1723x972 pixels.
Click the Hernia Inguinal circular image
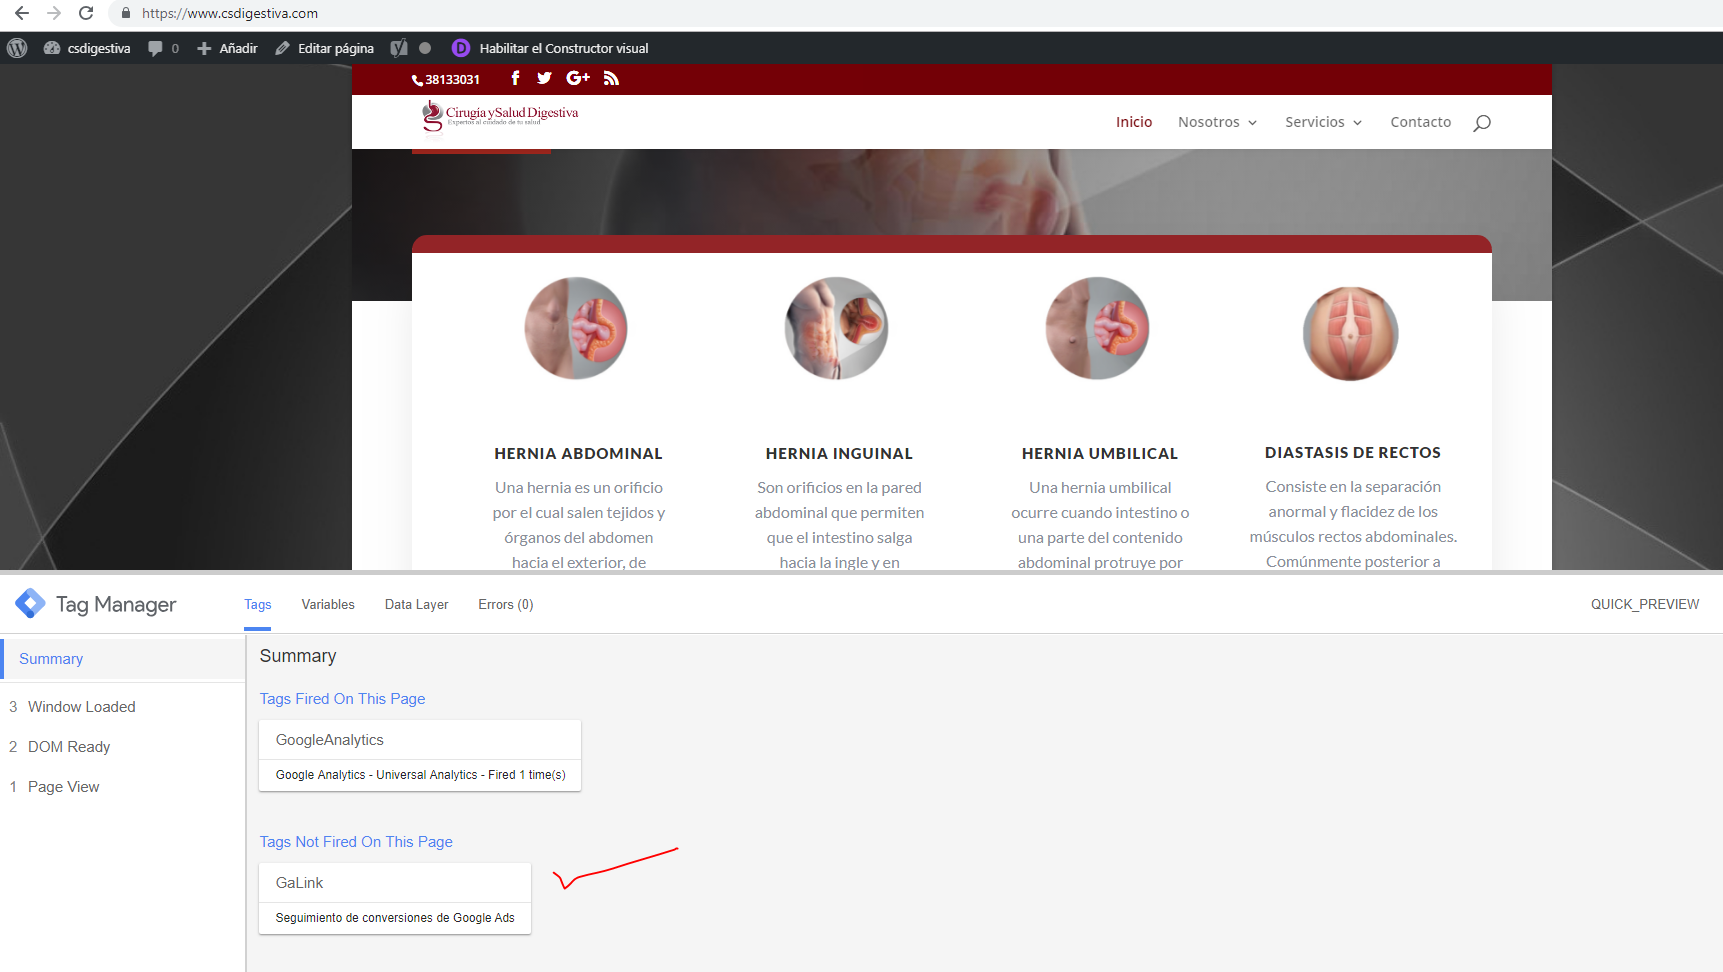coord(837,328)
